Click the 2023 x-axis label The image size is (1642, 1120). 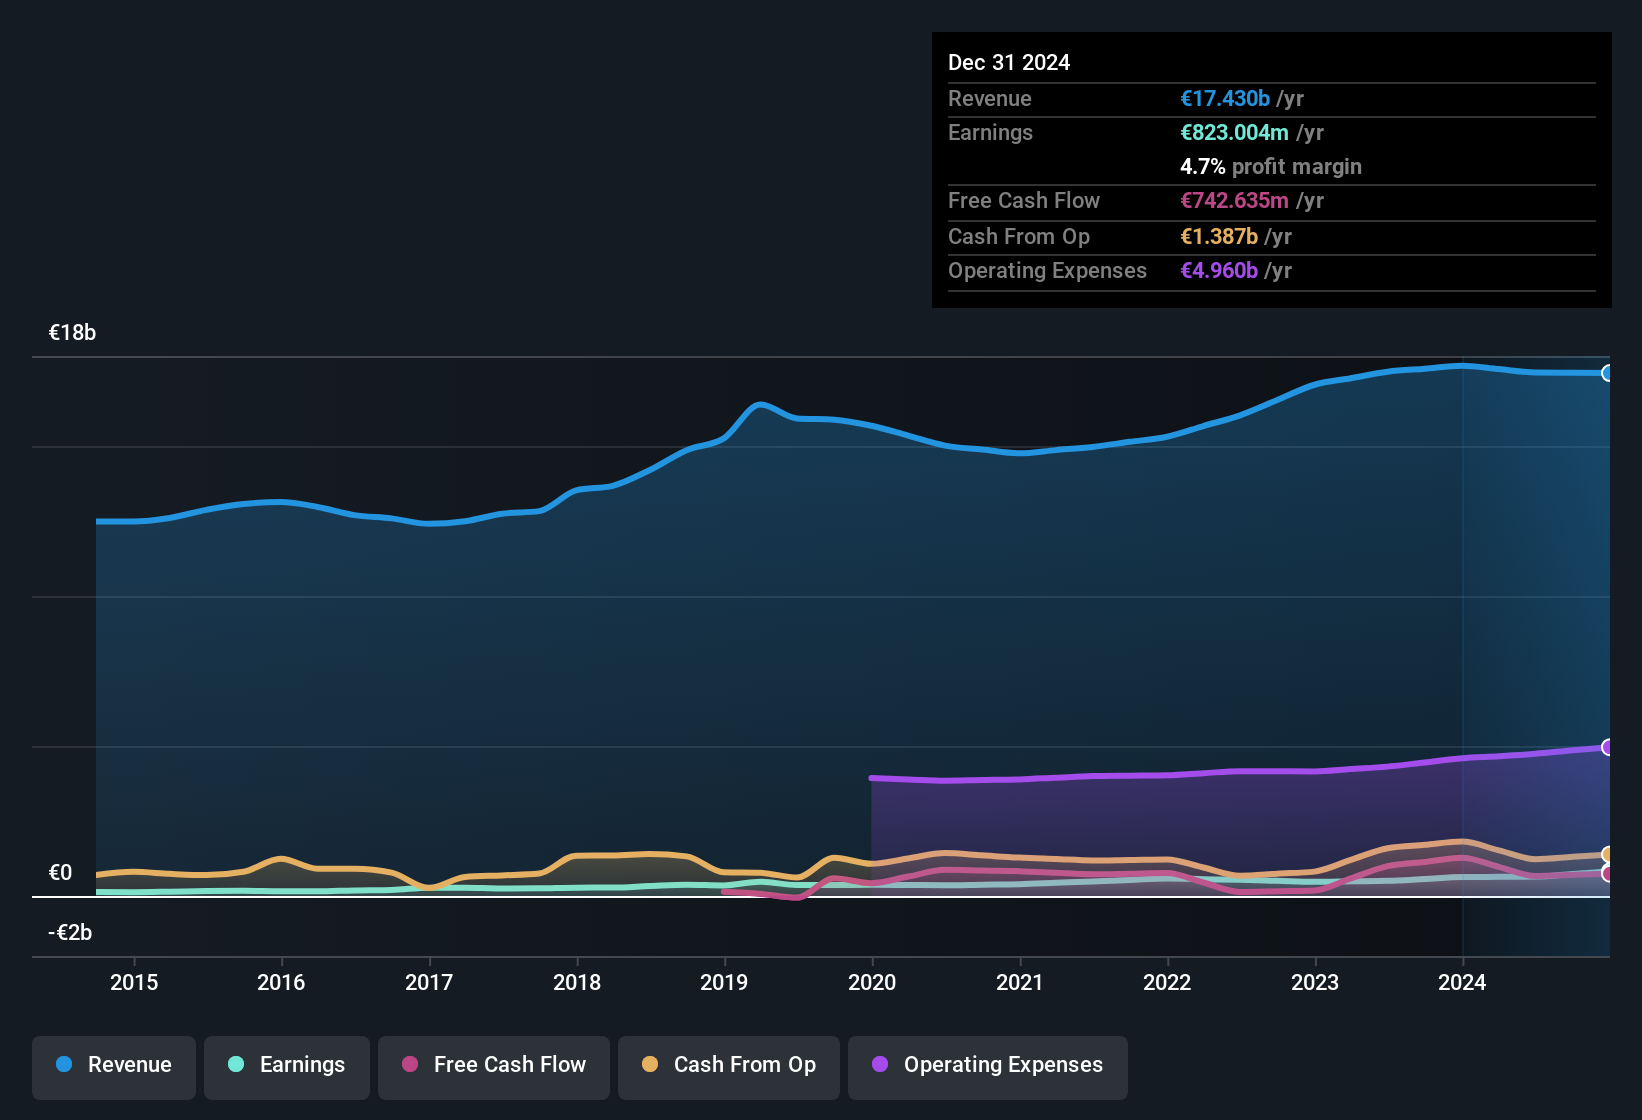click(1315, 982)
